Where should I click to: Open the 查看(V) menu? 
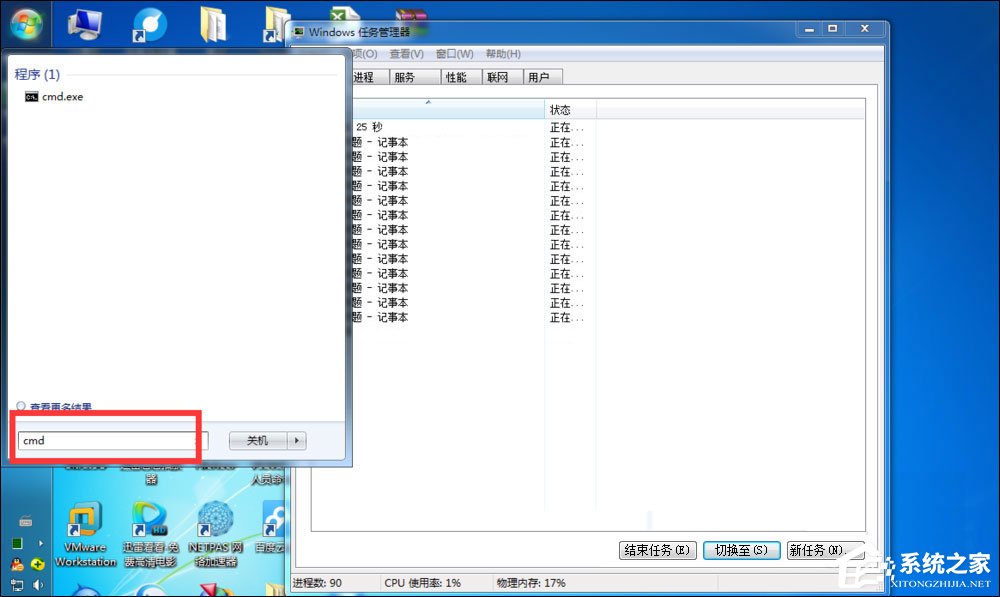click(406, 54)
